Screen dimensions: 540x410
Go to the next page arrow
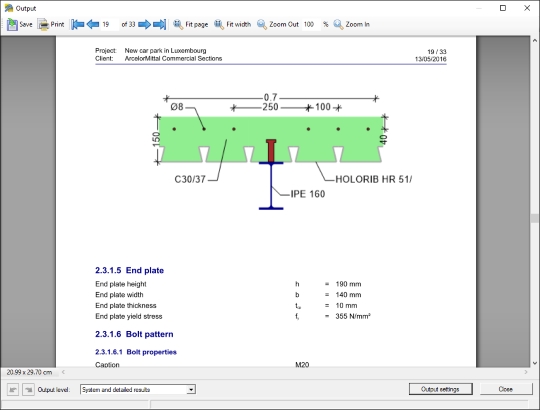tap(144, 24)
